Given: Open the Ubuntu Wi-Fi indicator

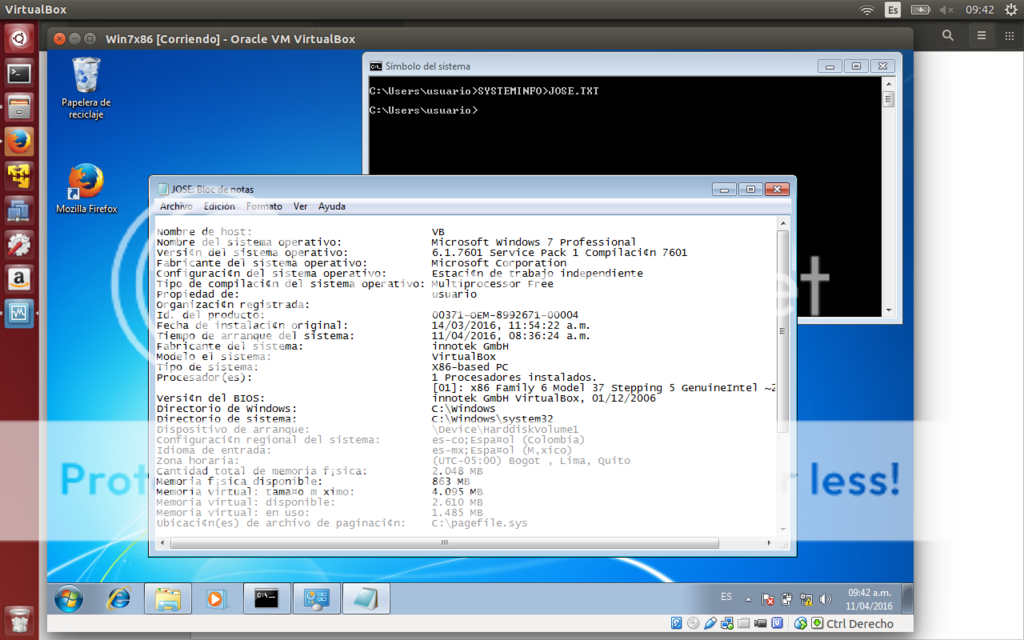Looking at the screenshot, I should pos(867,10).
